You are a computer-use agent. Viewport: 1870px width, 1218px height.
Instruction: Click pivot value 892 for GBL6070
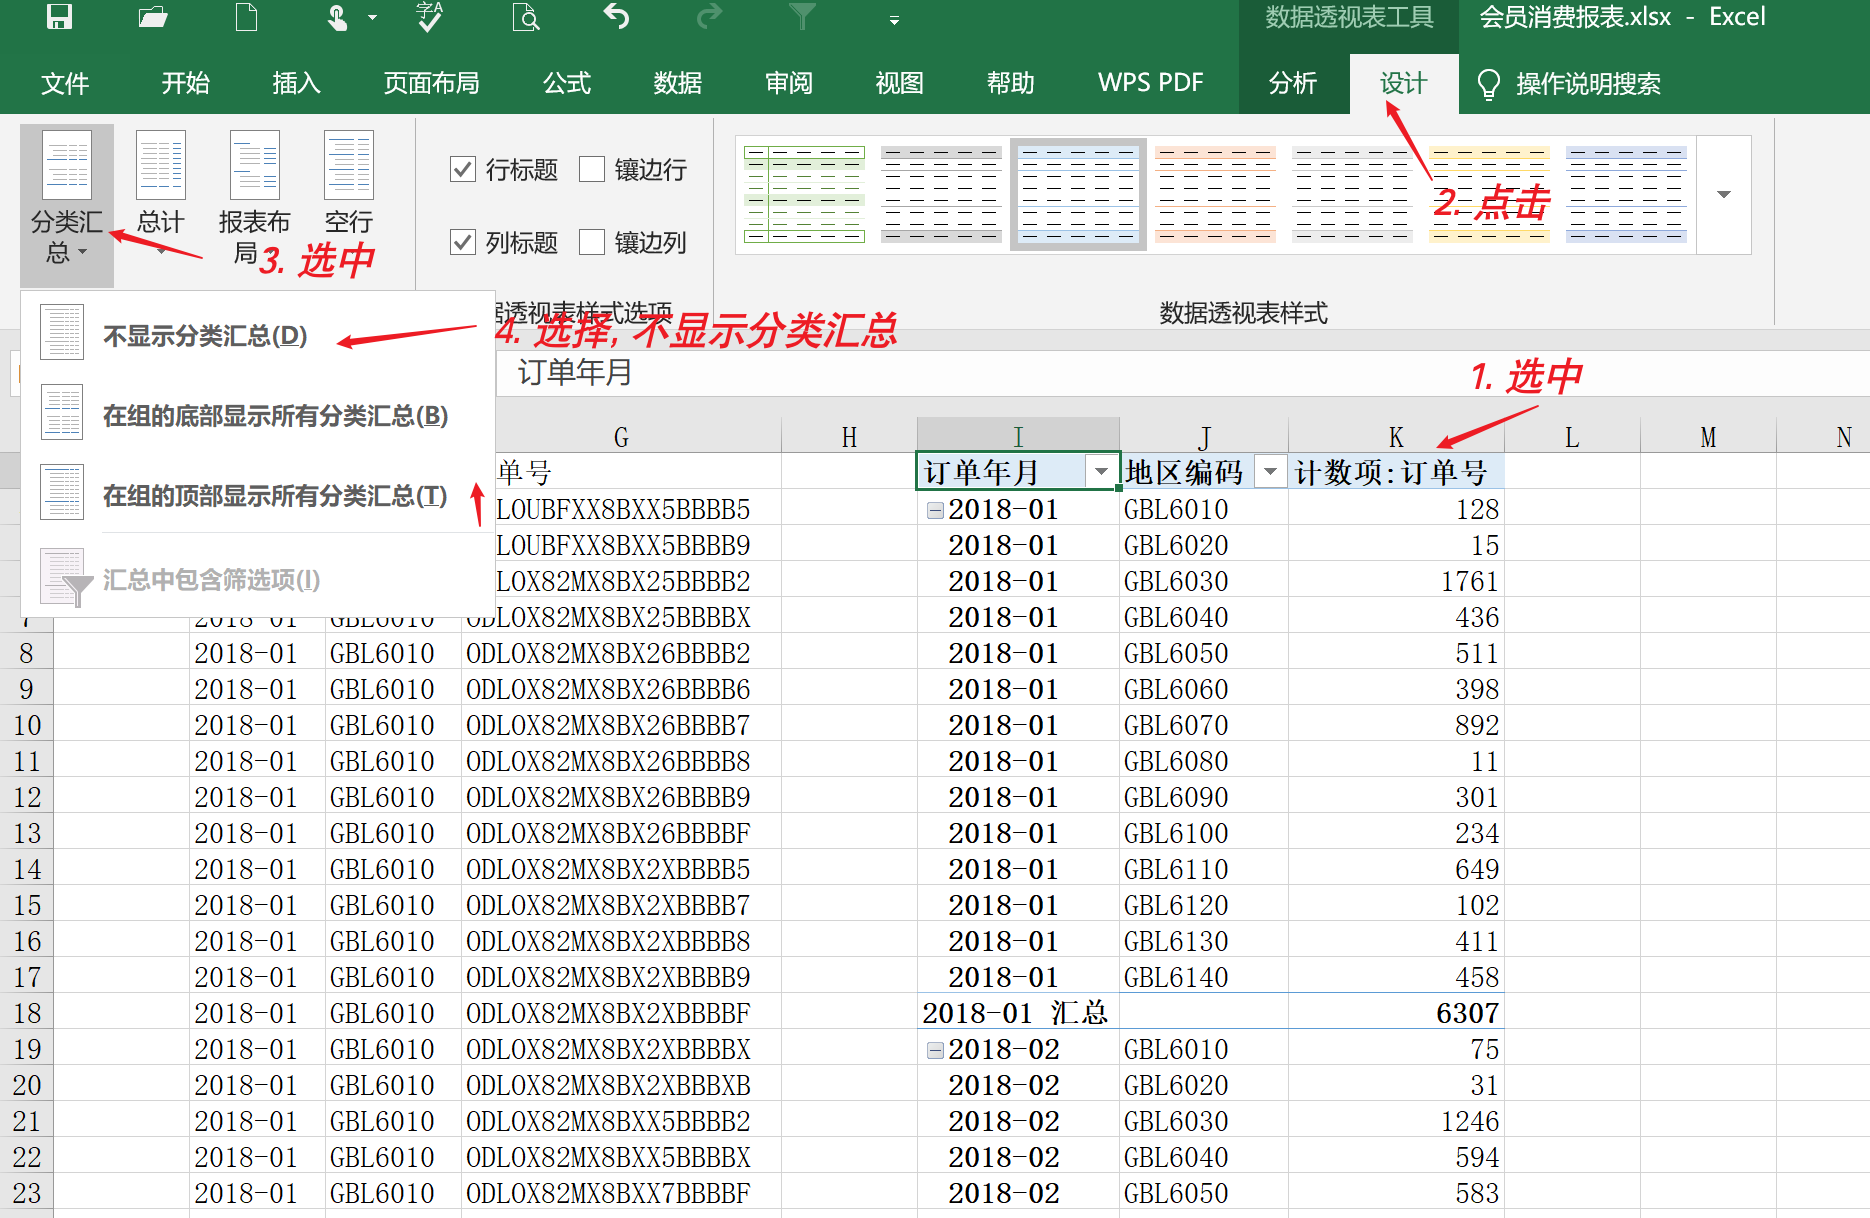pyautogui.click(x=1396, y=725)
